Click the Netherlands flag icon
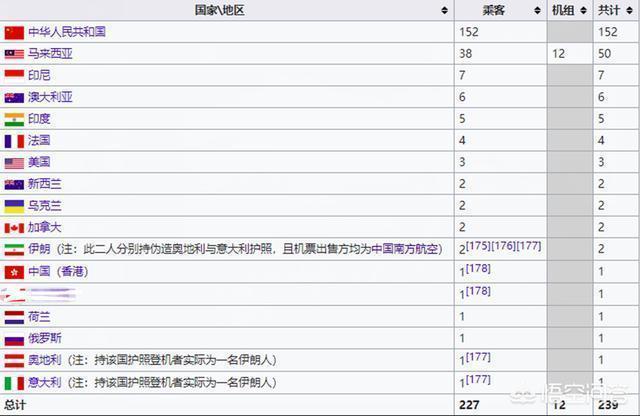Screen dimensions: 640x416 [14, 317]
